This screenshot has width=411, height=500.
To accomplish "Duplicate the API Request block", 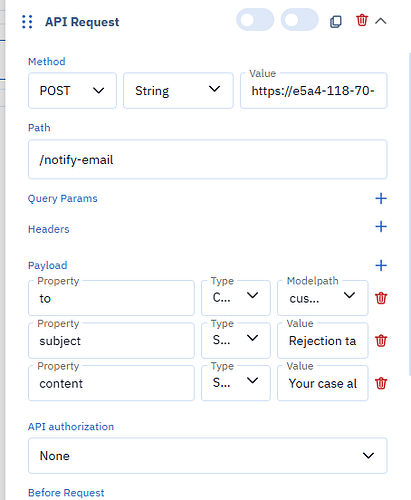I will (x=336, y=22).
